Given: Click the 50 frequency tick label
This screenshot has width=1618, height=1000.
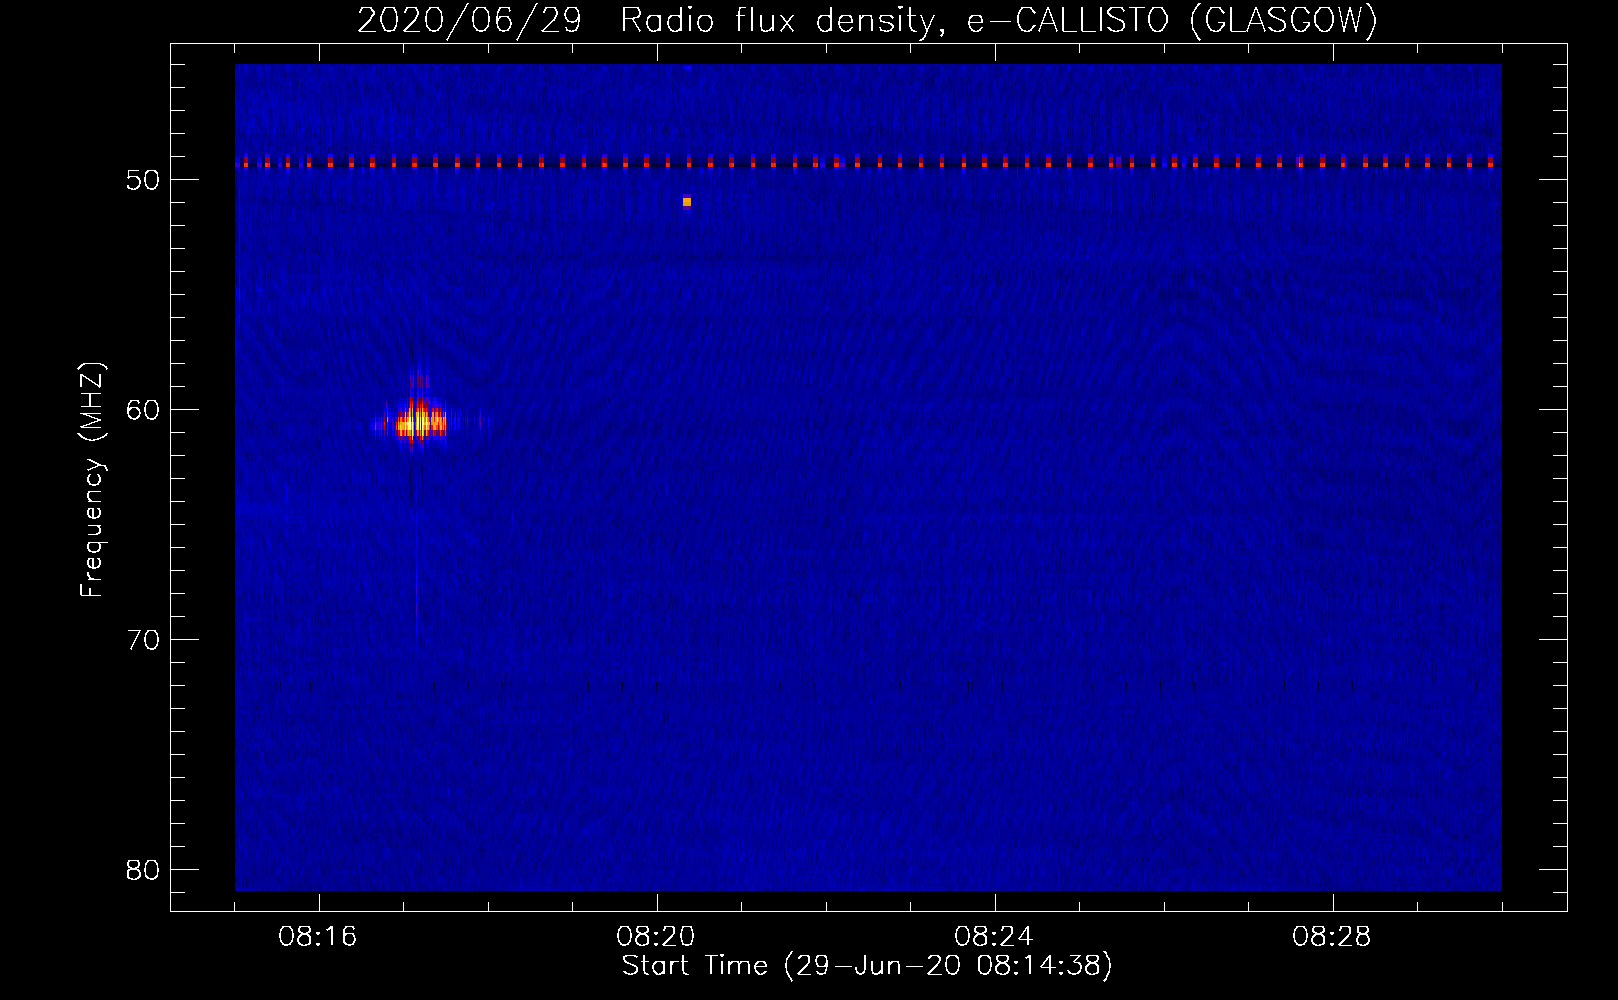Looking at the screenshot, I should click(x=143, y=180).
